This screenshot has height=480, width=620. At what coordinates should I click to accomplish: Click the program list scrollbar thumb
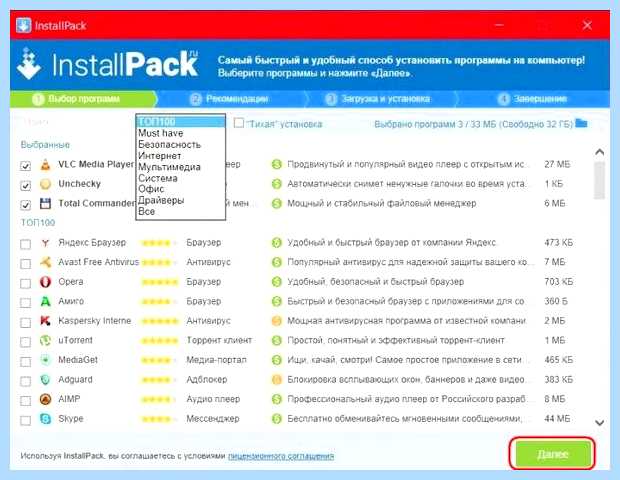click(x=599, y=180)
